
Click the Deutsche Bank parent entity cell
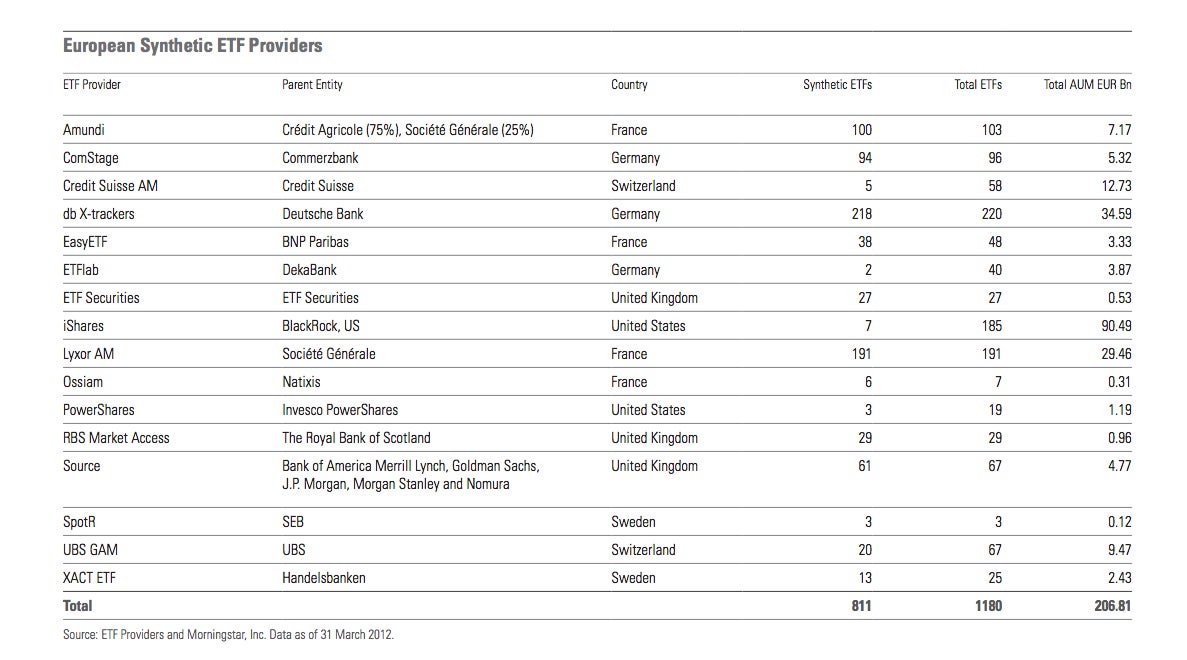(322, 214)
